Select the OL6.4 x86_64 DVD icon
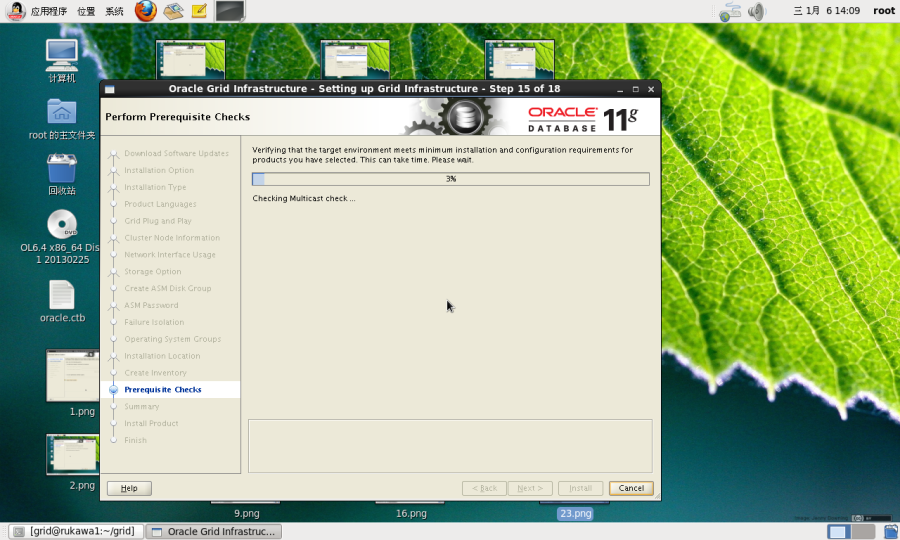 click(x=62, y=237)
